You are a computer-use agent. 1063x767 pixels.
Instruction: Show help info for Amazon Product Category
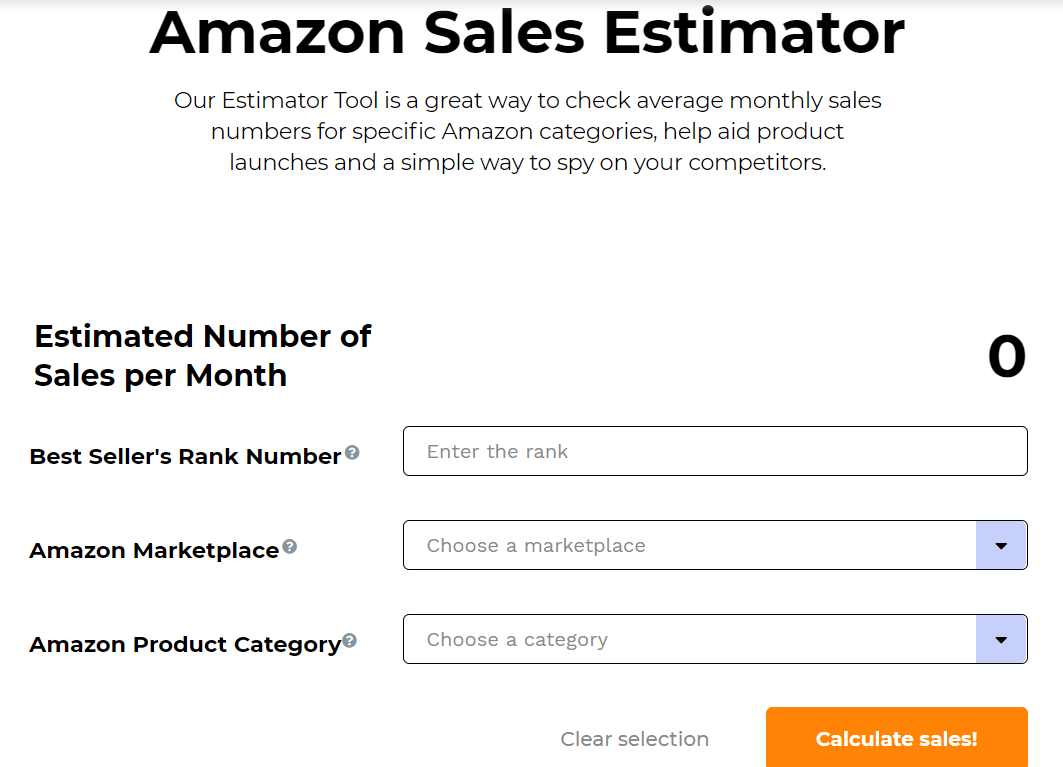click(349, 640)
